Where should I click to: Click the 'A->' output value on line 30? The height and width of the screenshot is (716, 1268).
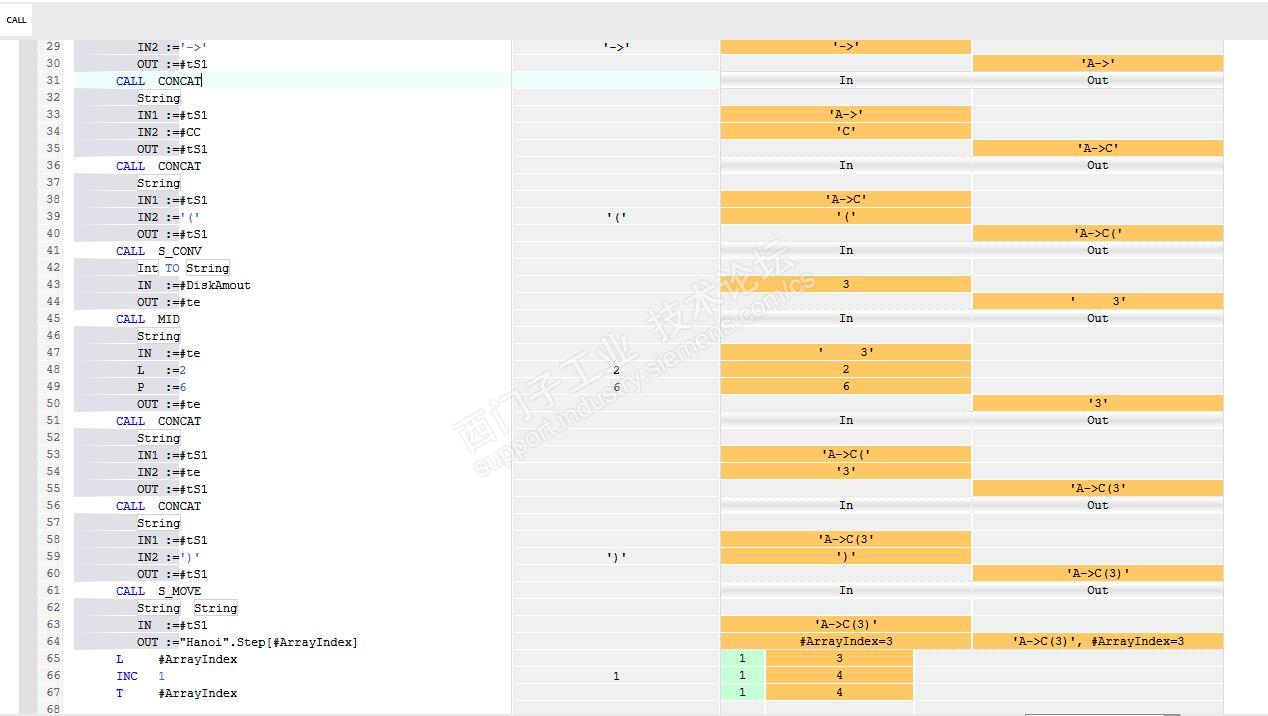pyautogui.click(x=1098, y=63)
